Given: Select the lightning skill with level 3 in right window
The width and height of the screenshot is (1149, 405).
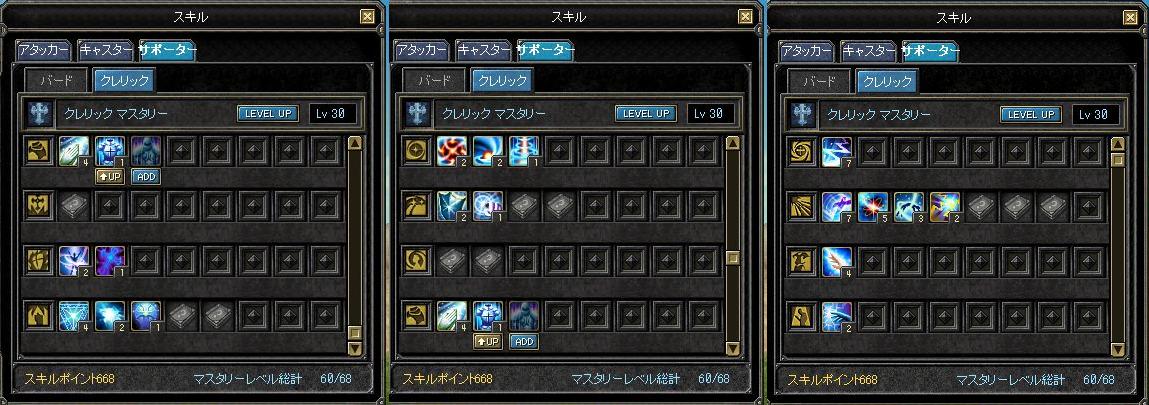Looking at the screenshot, I should (908, 207).
